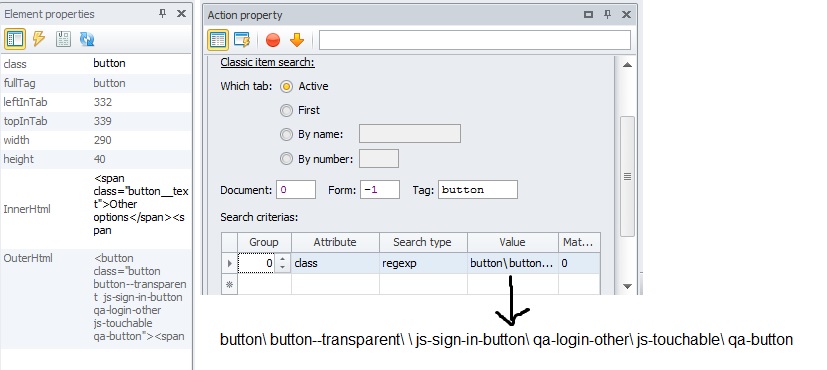
Task: Select the By name radio button
Action: pyautogui.click(x=286, y=134)
